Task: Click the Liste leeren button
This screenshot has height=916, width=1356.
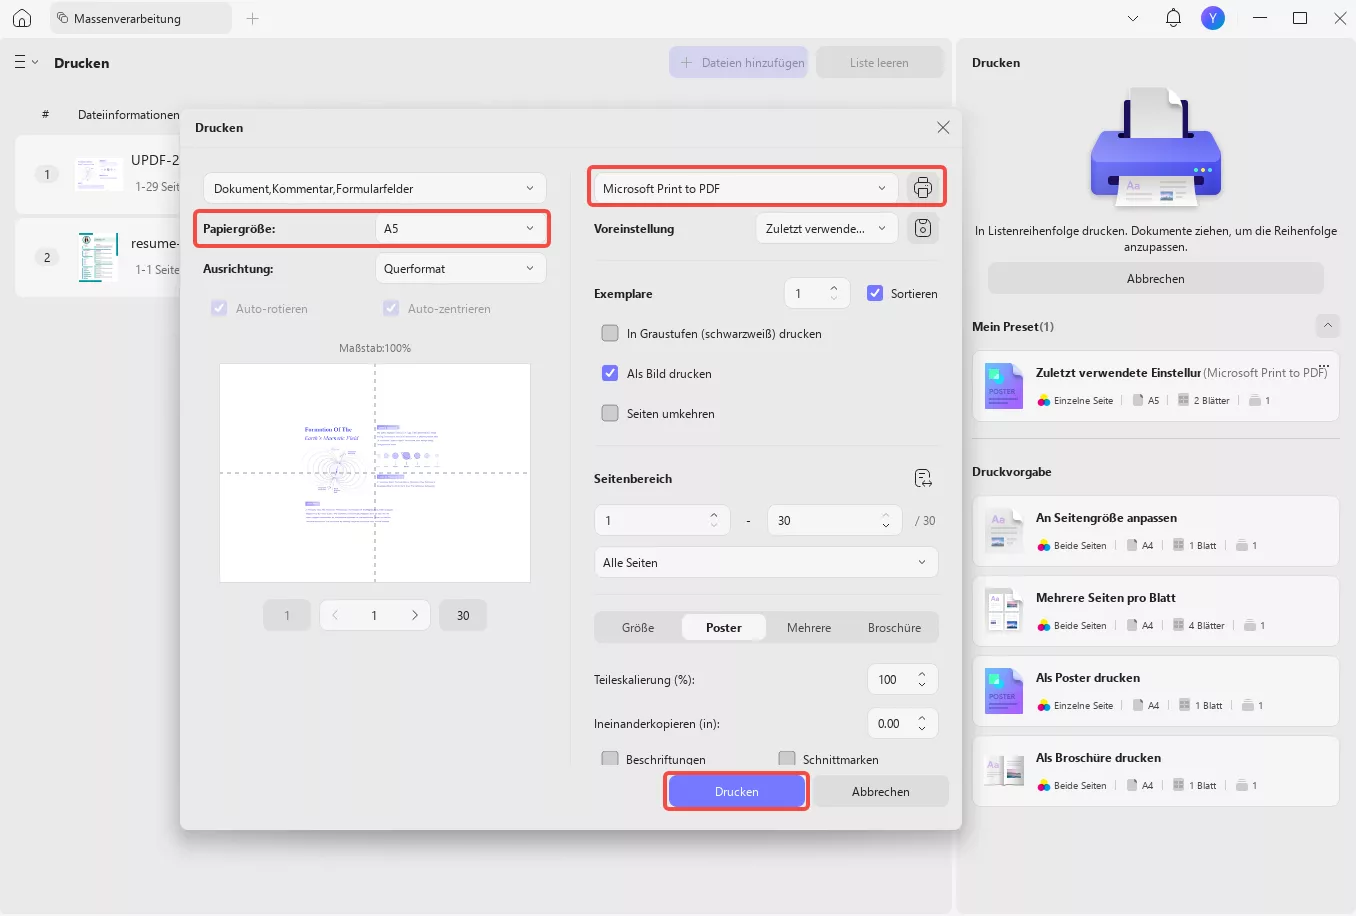Action: click(x=880, y=62)
